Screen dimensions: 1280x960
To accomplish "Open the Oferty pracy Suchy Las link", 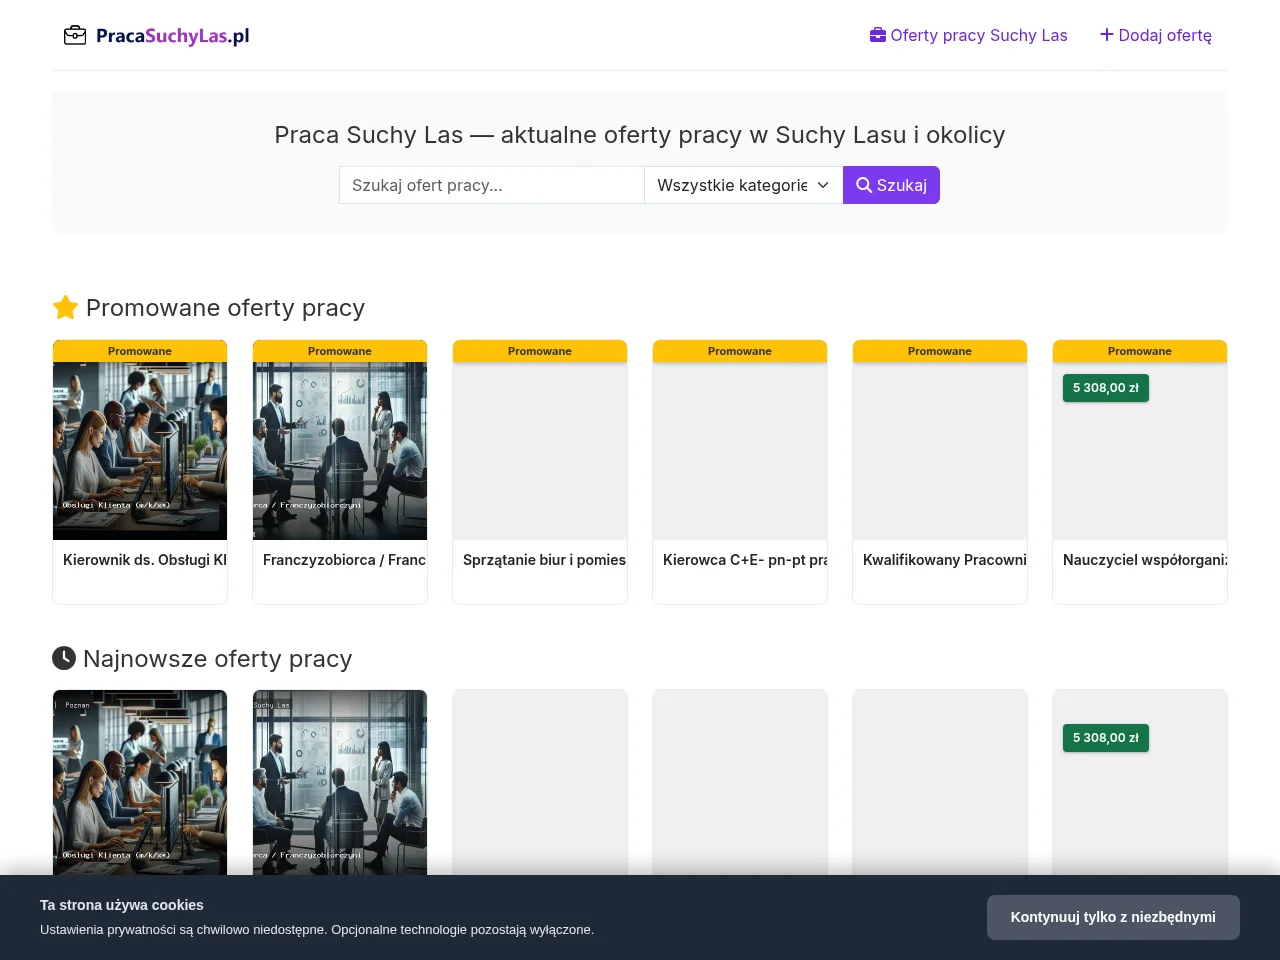I will 969,35.
